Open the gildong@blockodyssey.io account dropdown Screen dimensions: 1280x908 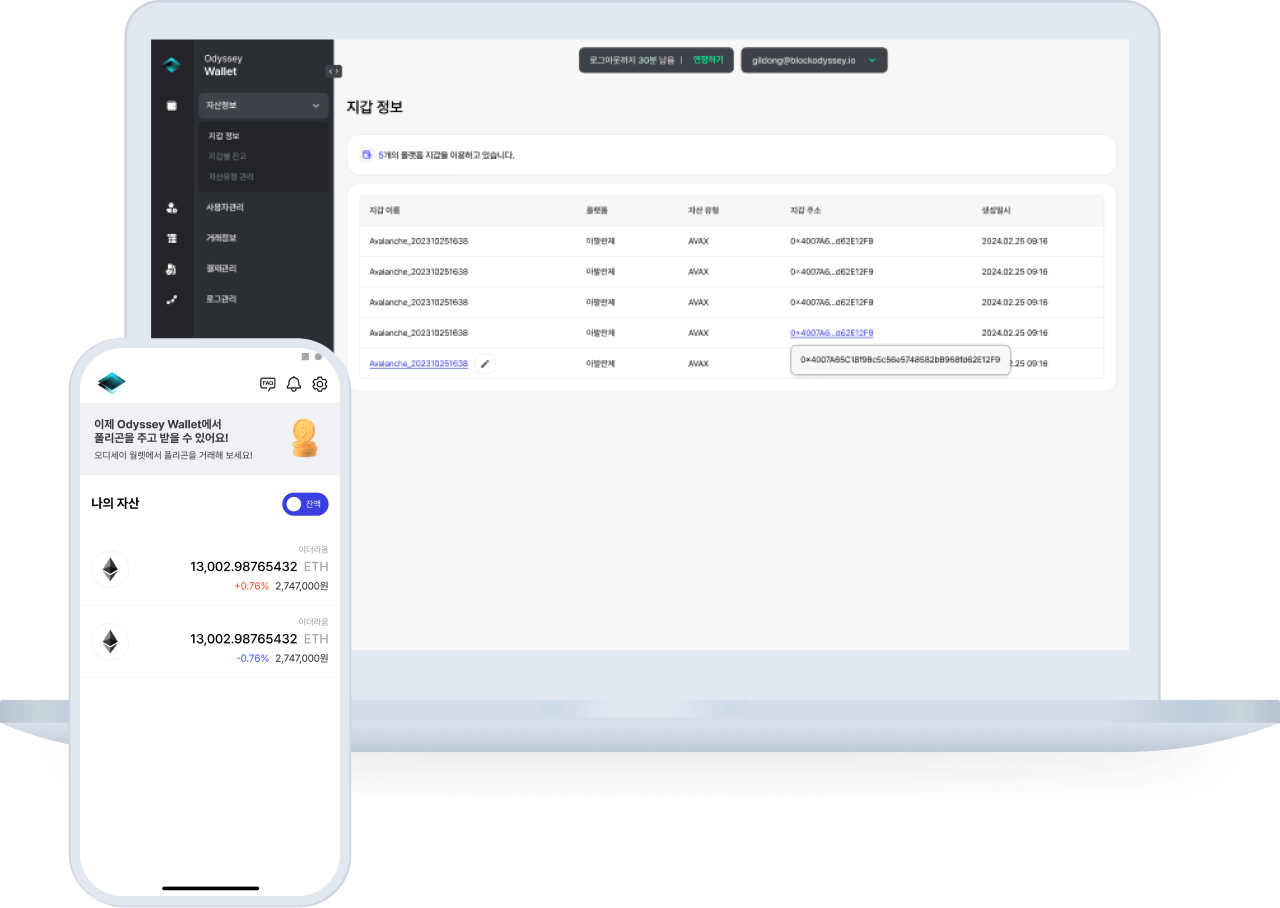click(813, 60)
